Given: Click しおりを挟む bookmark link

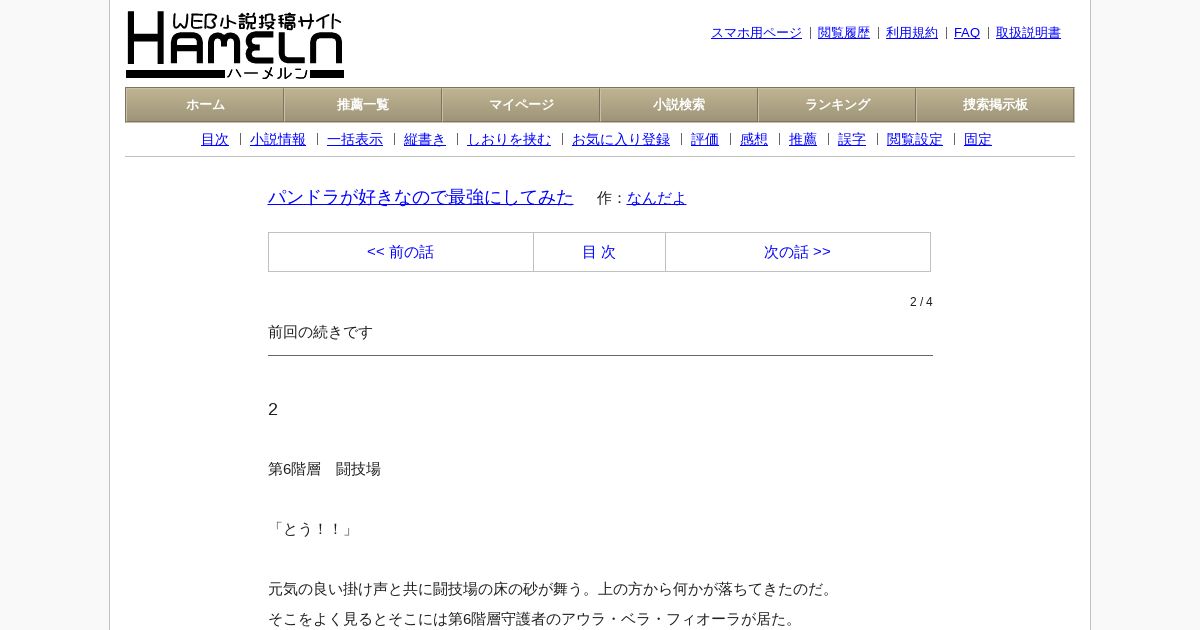Looking at the screenshot, I should click(x=509, y=140).
